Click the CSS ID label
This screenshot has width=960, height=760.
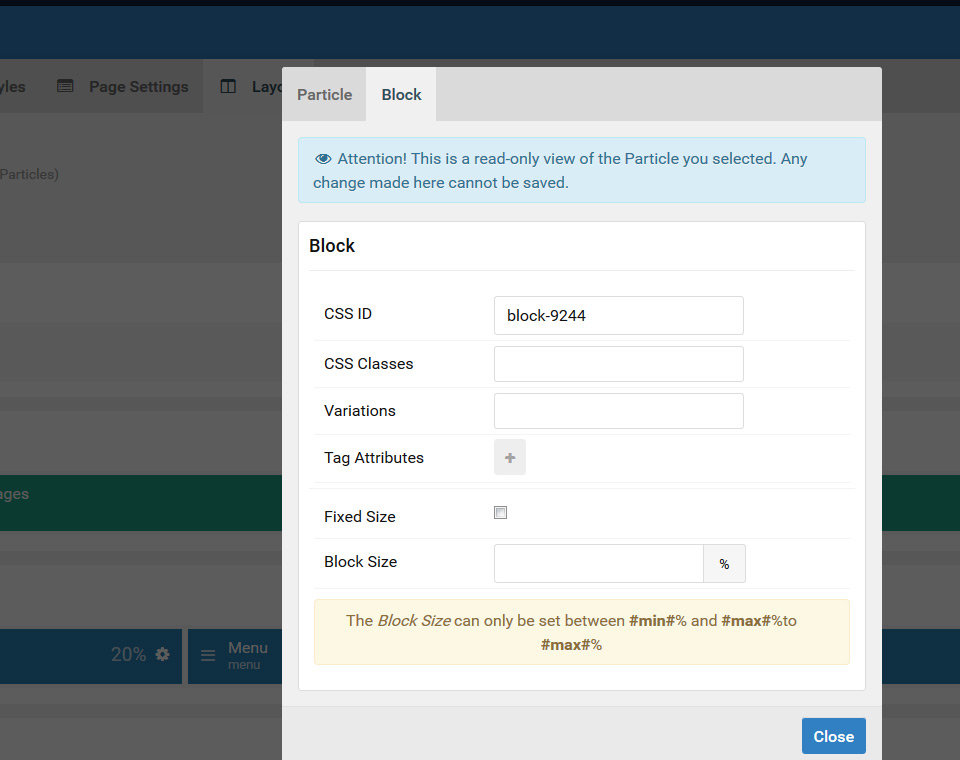348,314
